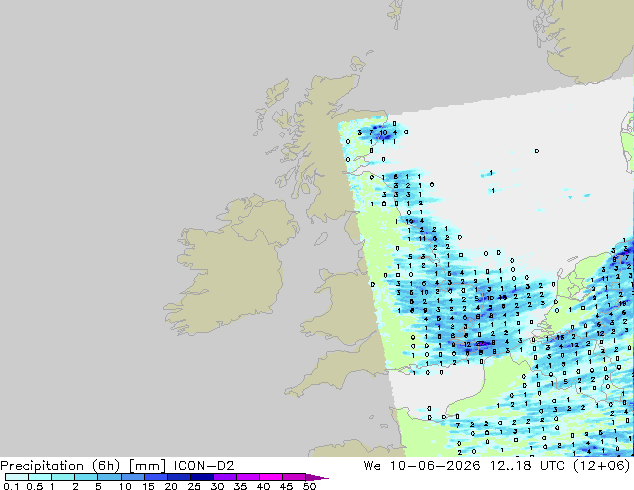
Task: Pick the 35–40 mm purple legend swatch
Action: pyautogui.click(x=248, y=477)
